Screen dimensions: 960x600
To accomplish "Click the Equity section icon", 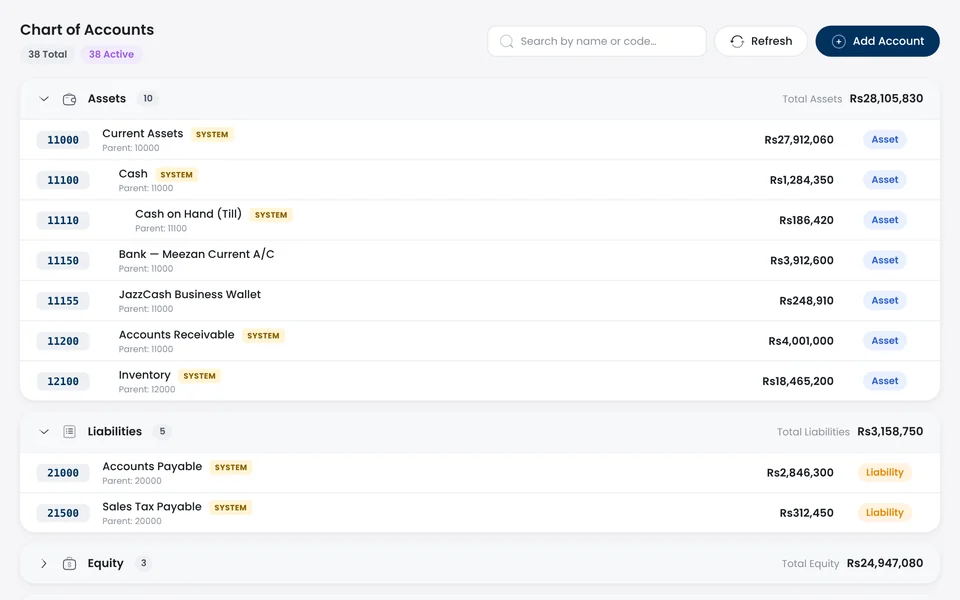I will 69,563.
